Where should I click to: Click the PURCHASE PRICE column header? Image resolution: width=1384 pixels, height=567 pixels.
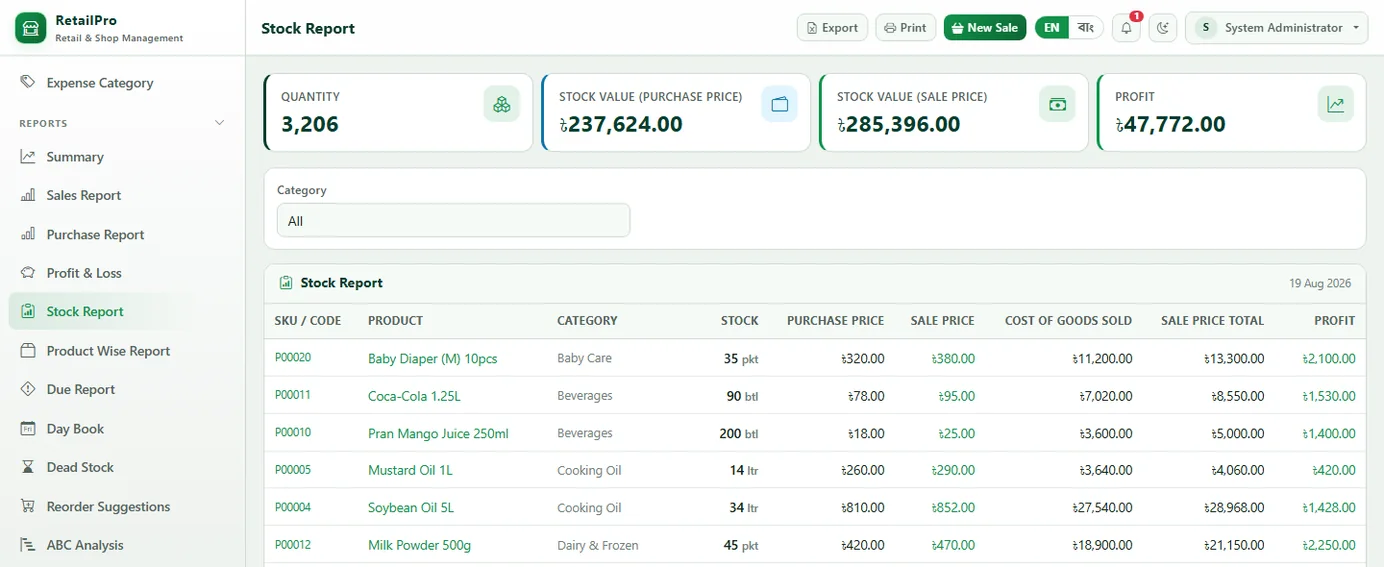coord(836,321)
